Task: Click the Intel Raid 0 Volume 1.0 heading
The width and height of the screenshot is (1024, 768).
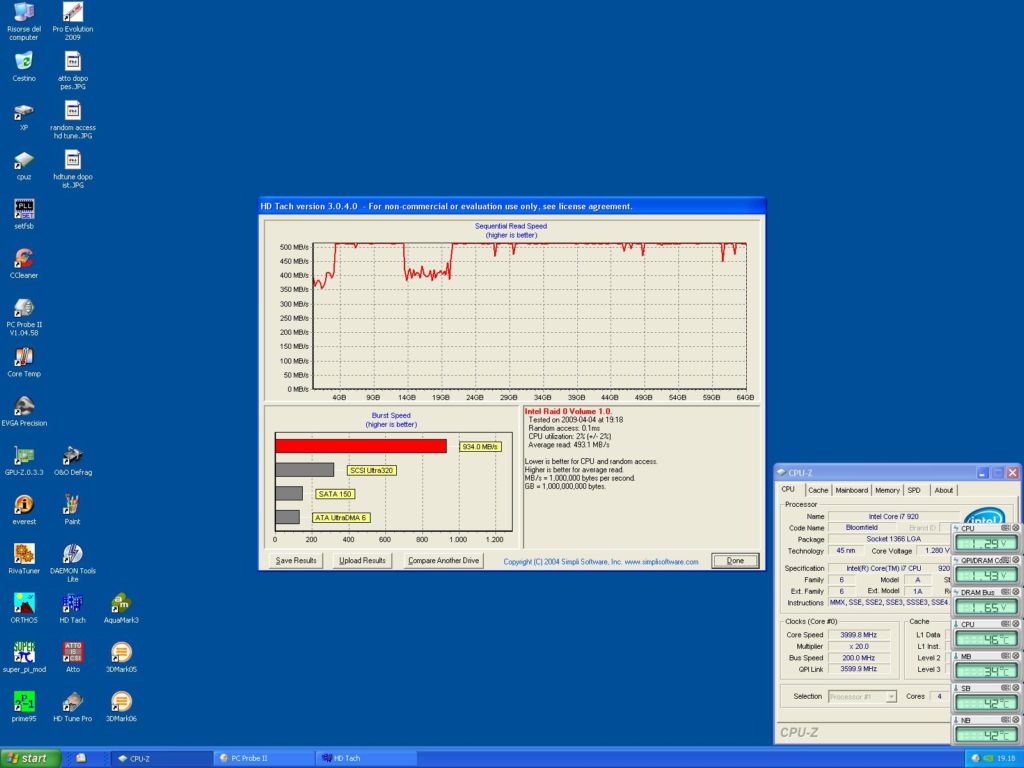Action: click(x=568, y=411)
